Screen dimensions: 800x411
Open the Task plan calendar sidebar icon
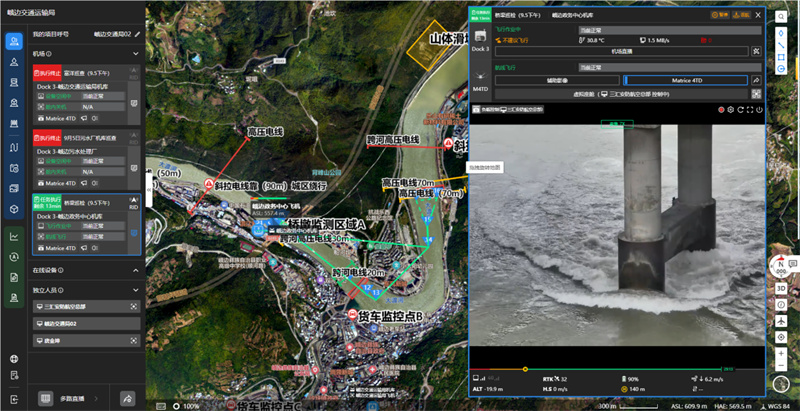[14, 168]
